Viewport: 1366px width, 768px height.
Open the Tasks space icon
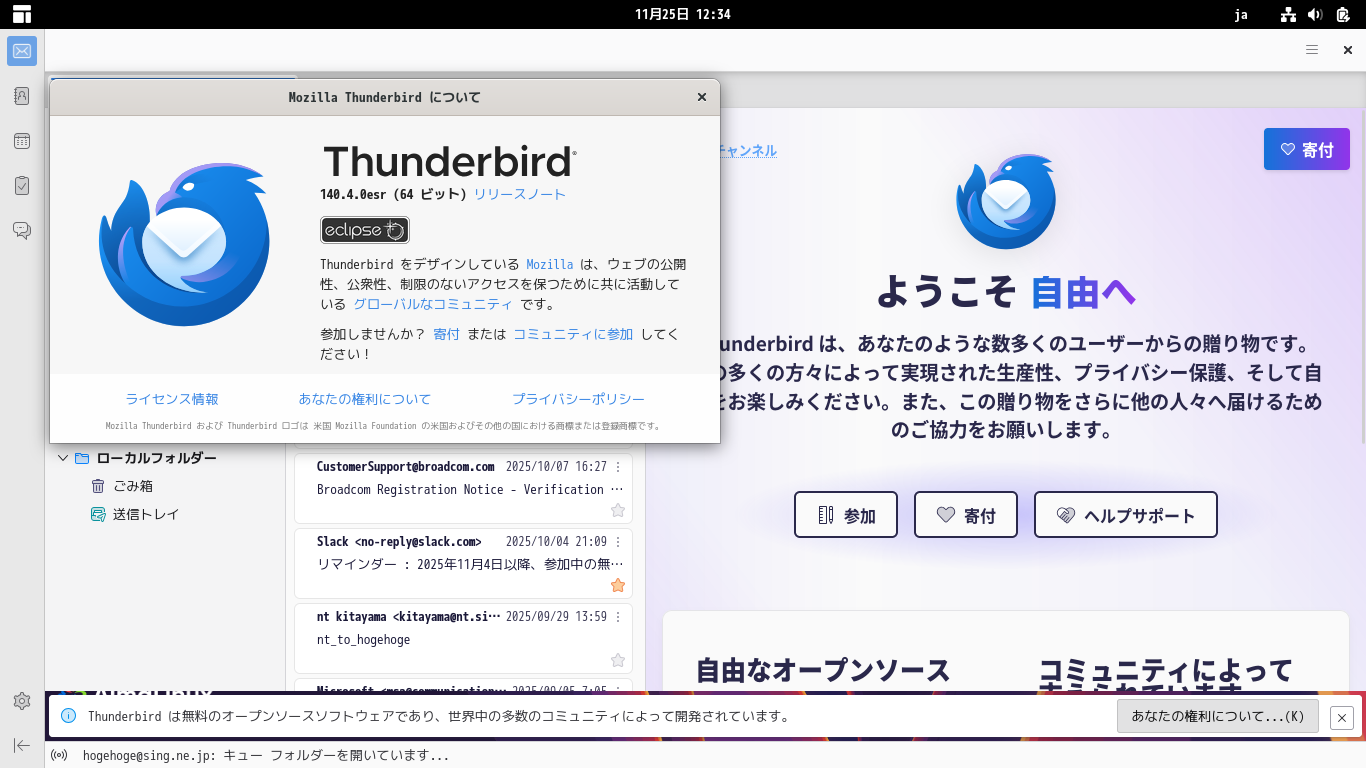pyautogui.click(x=22, y=186)
